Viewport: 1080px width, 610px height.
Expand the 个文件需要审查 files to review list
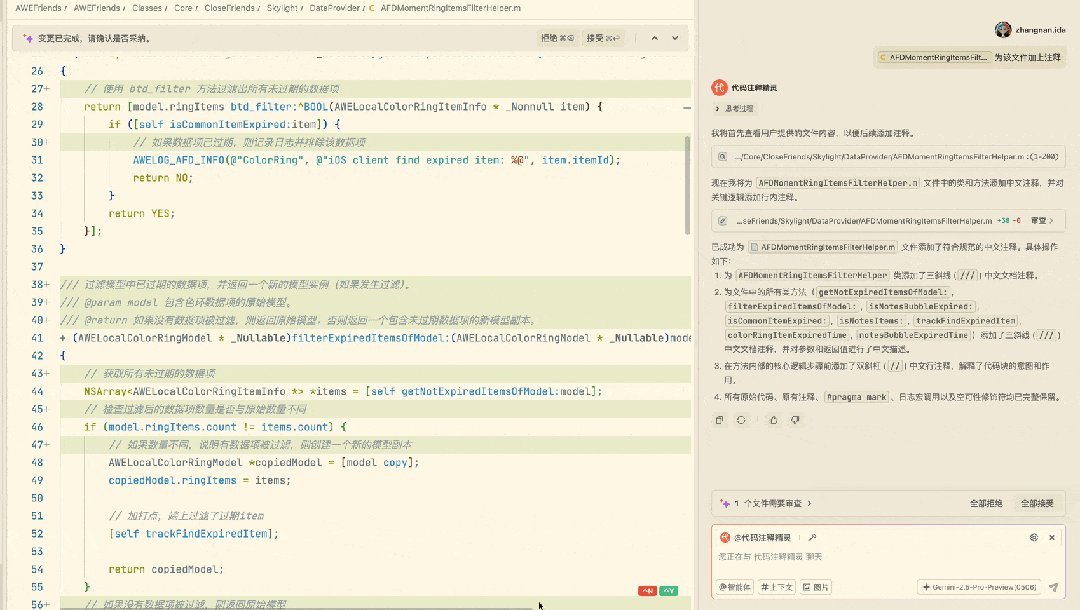(772, 503)
